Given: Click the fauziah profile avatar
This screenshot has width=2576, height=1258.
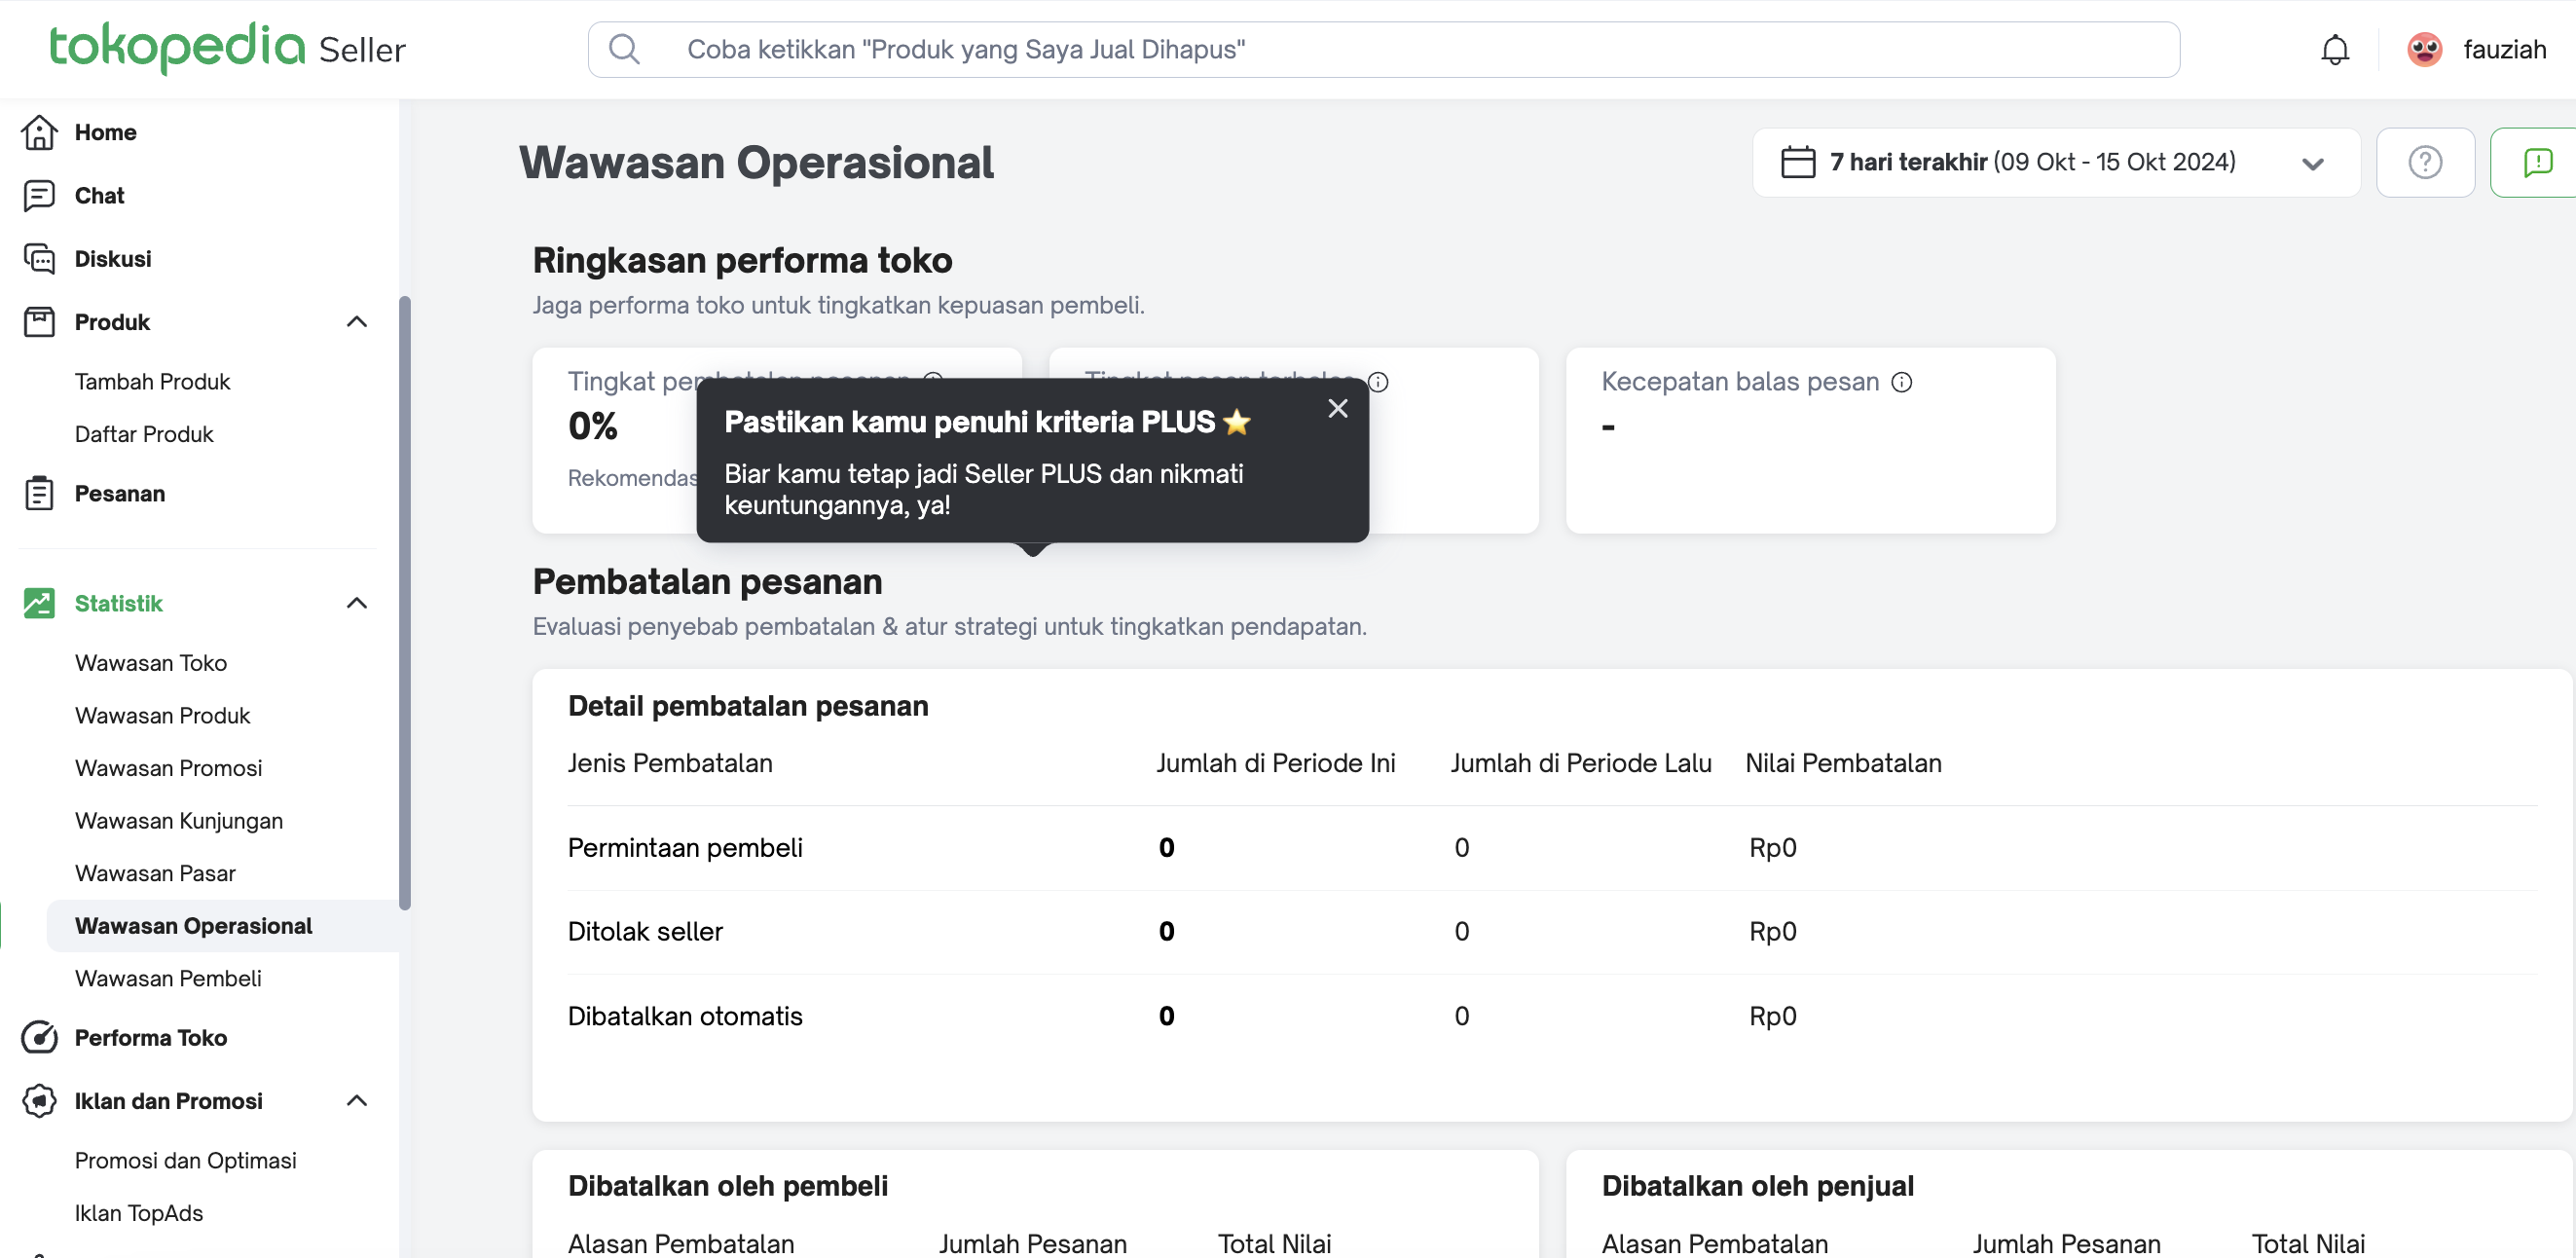Looking at the screenshot, I should pyautogui.click(x=2424, y=49).
